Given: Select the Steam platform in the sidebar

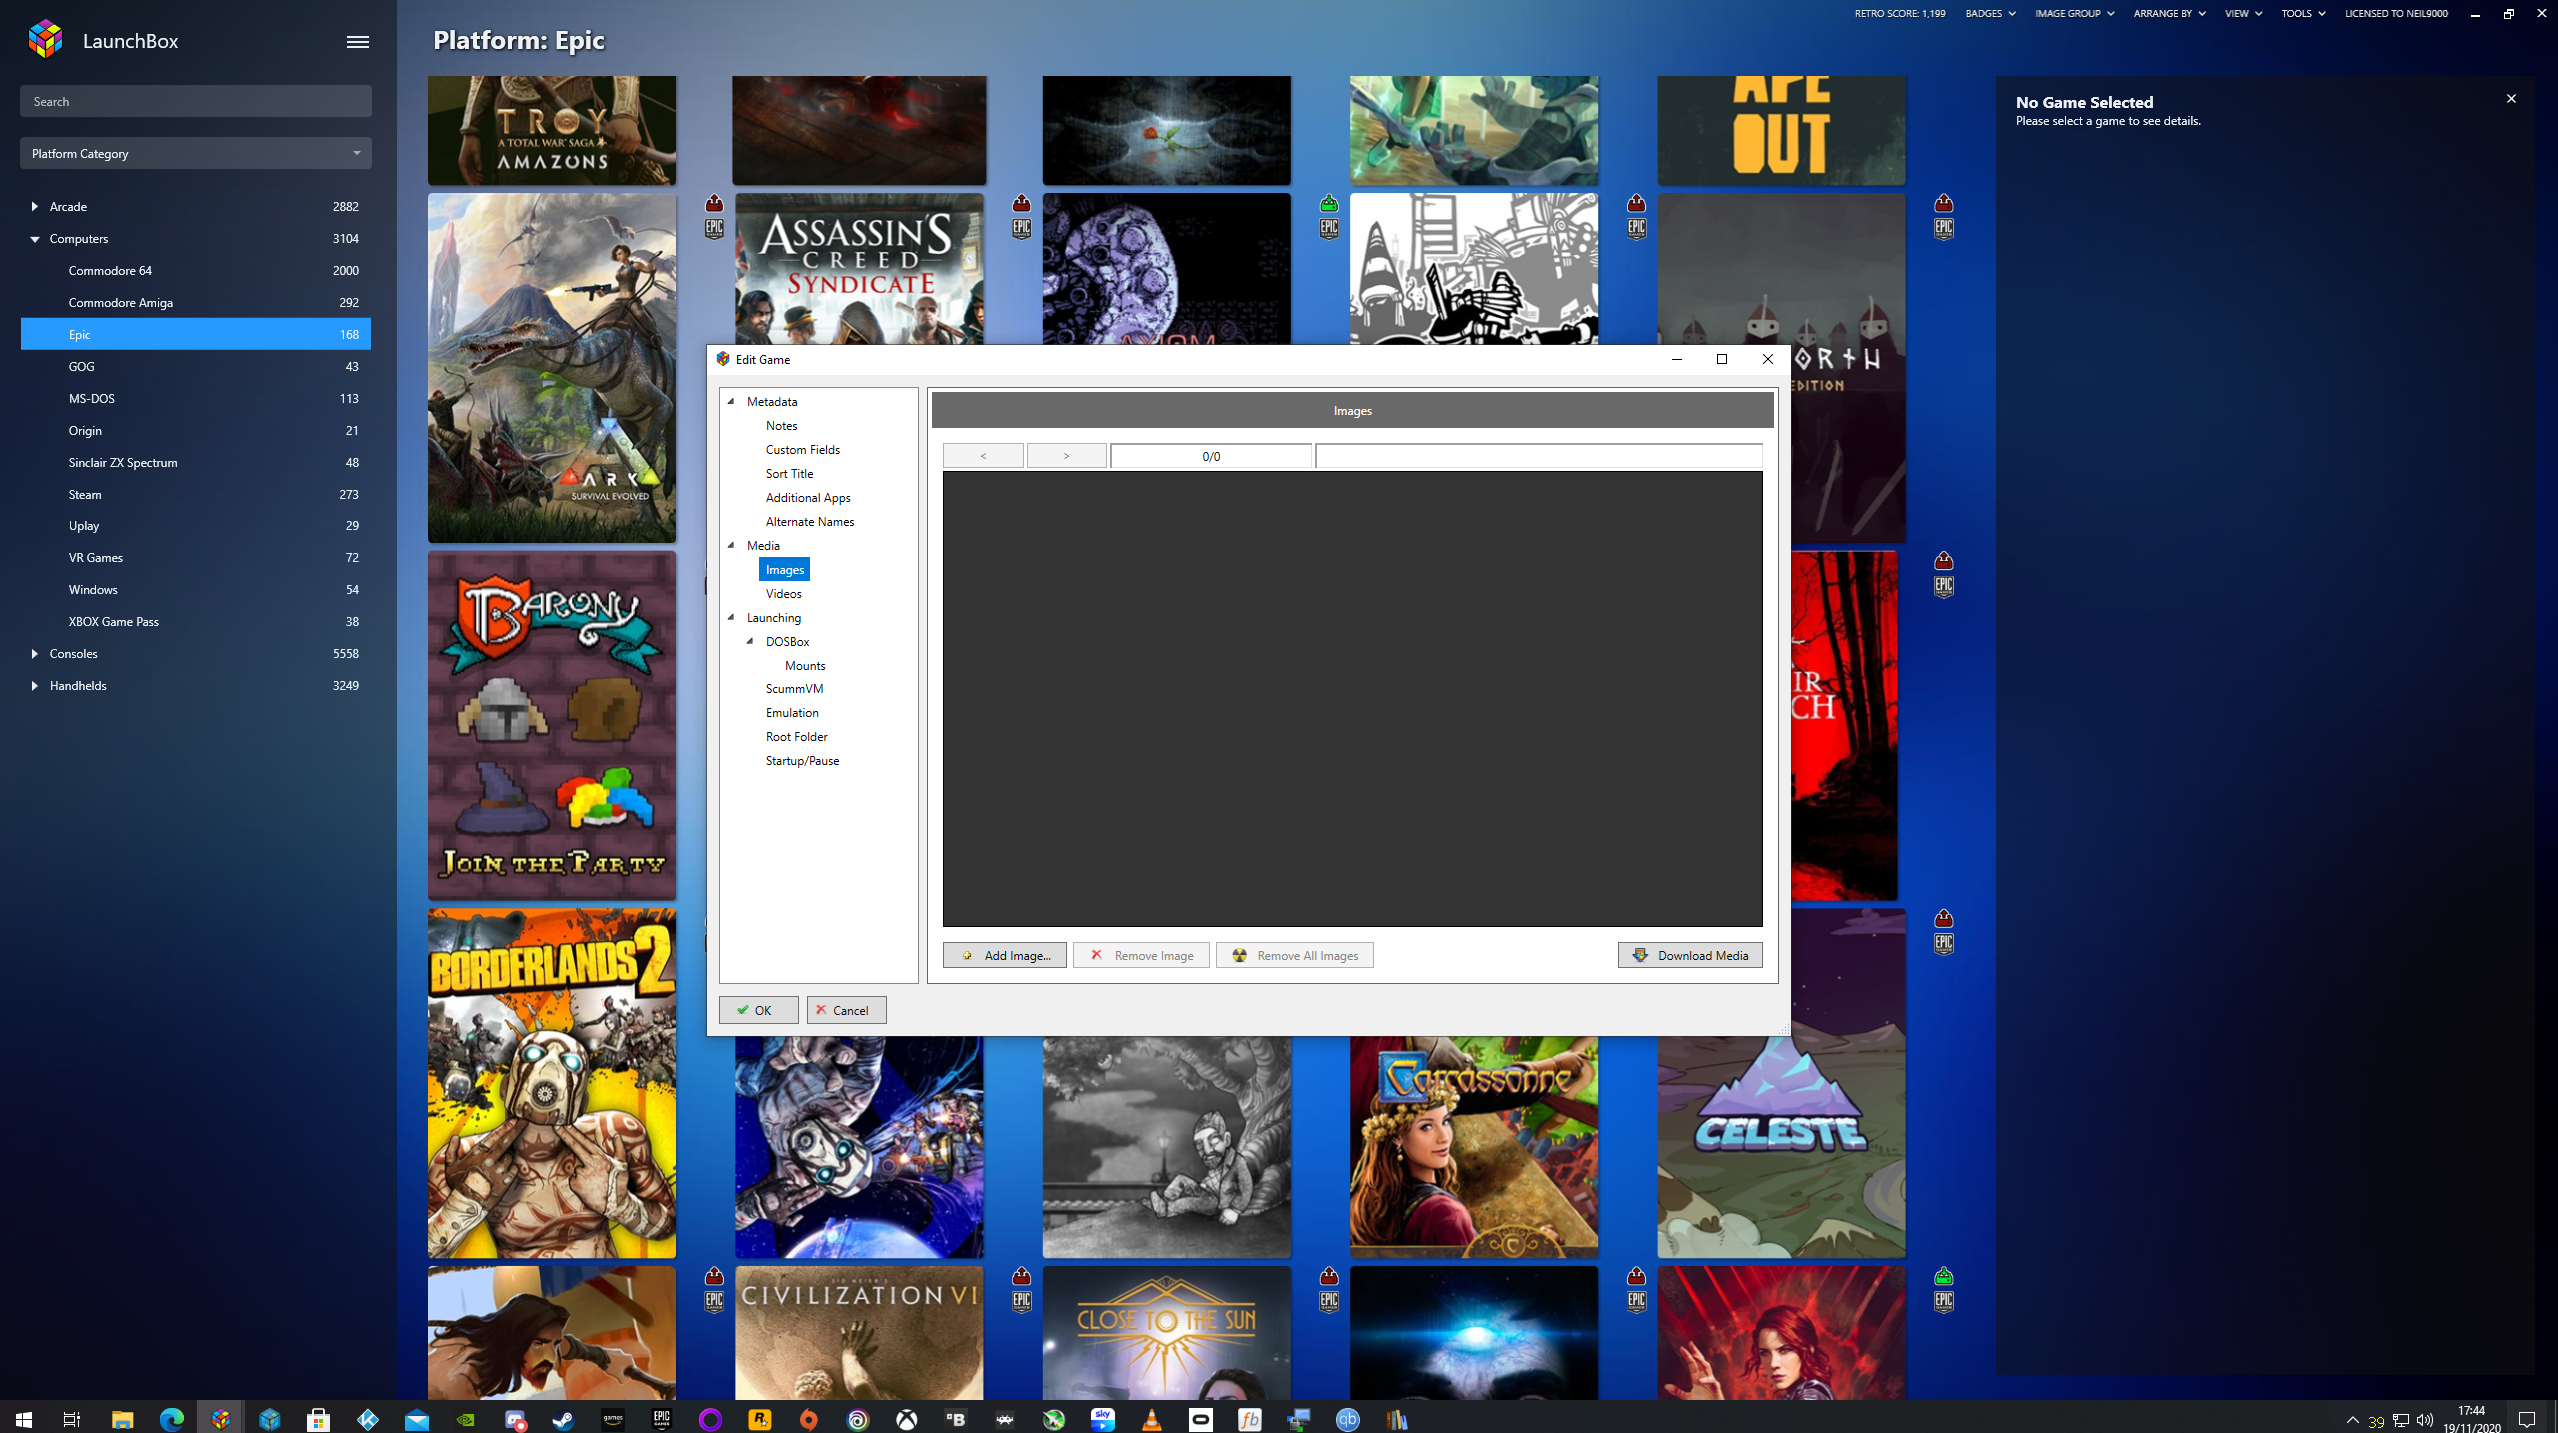Looking at the screenshot, I should click(x=195, y=494).
